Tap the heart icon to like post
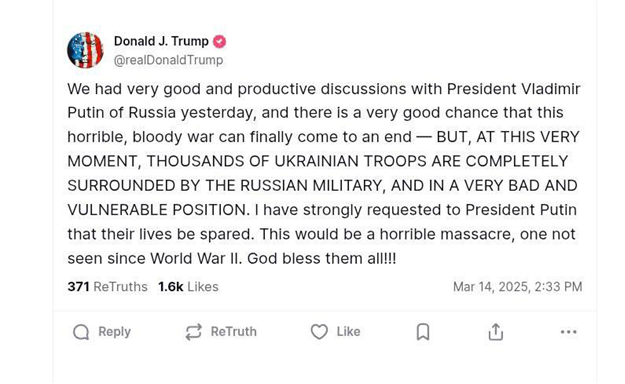 pyautogui.click(x=319, y=332)
